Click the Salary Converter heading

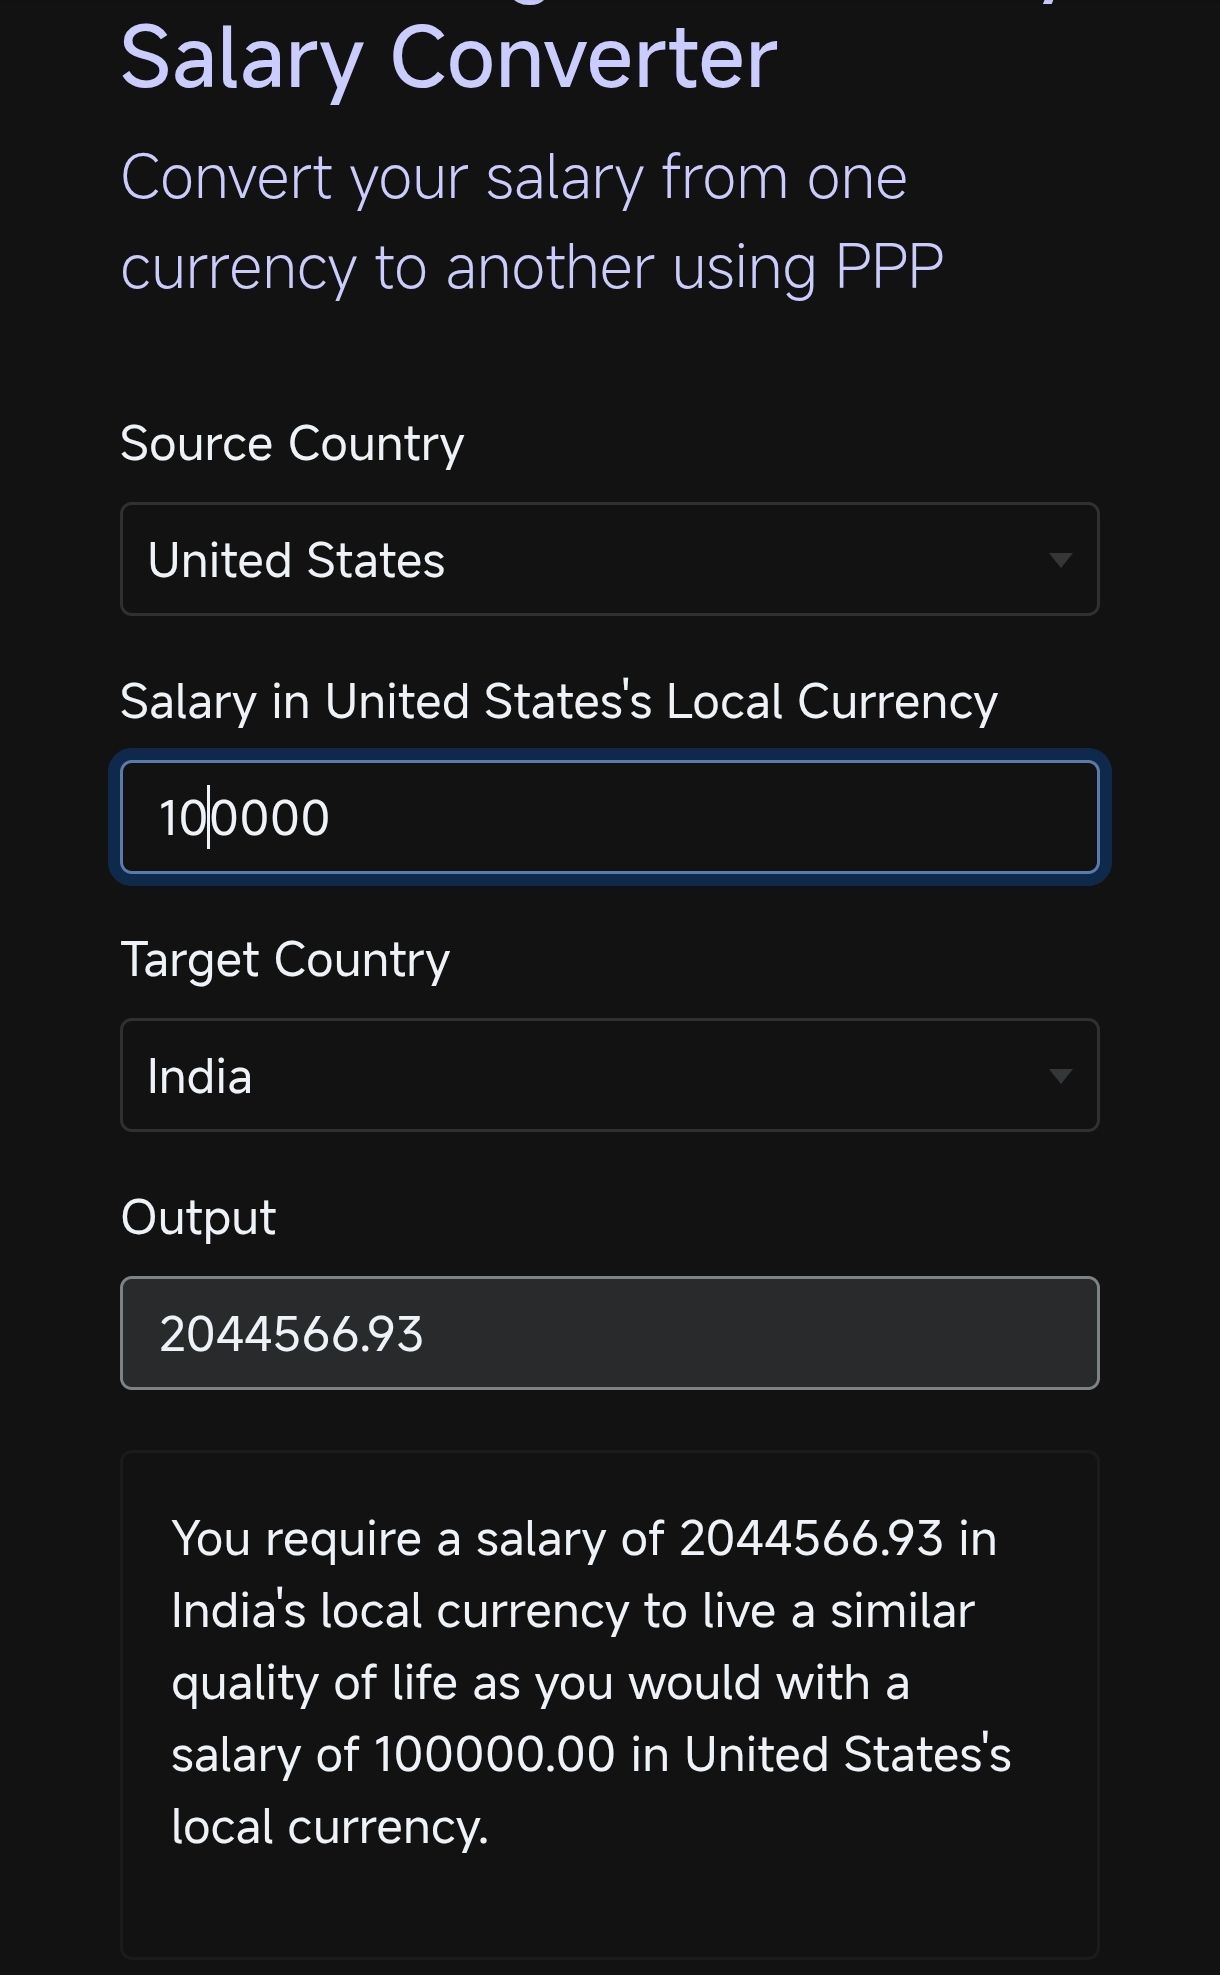coord(449,58)
